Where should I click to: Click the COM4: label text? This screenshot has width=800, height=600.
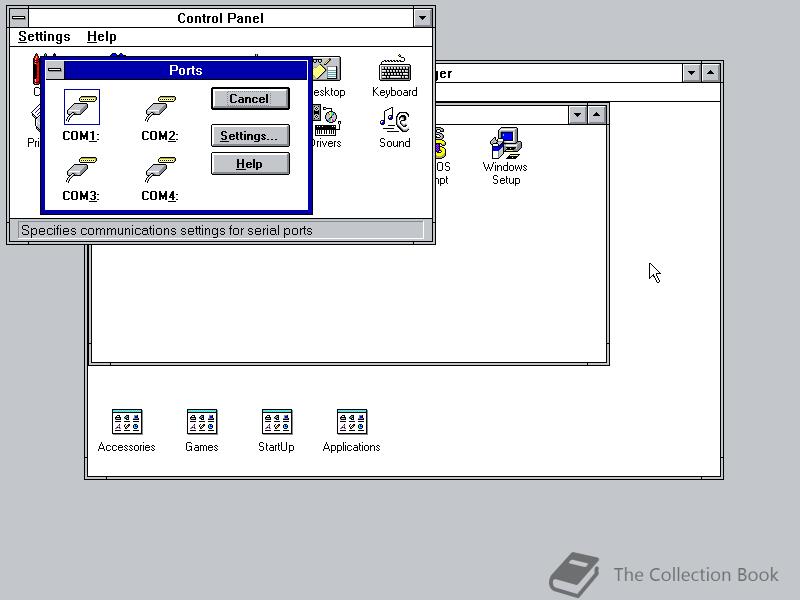tap(160, 196)
